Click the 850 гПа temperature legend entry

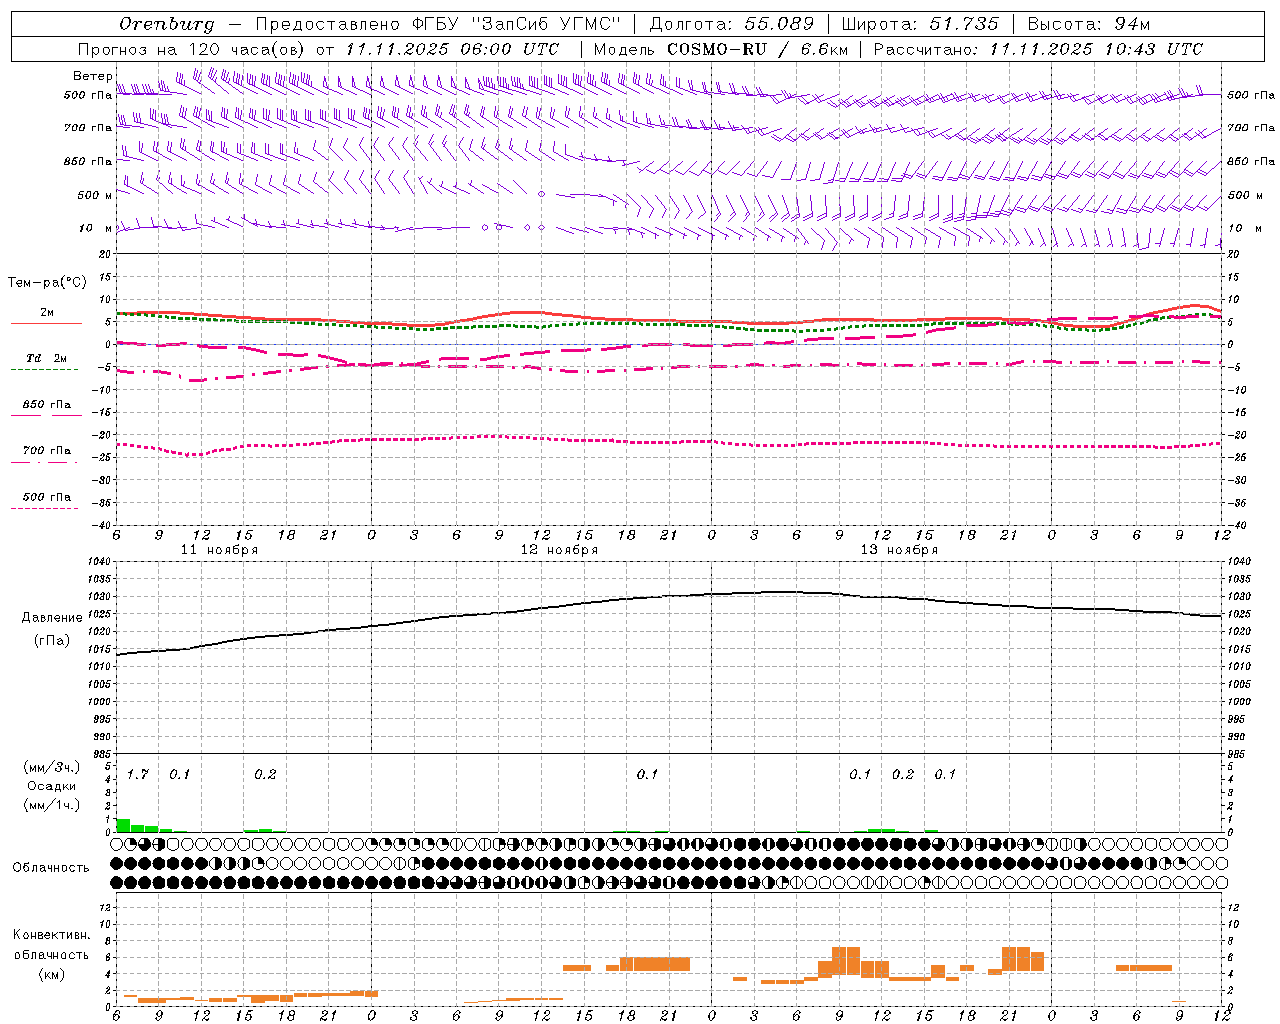tap(46, 405)
